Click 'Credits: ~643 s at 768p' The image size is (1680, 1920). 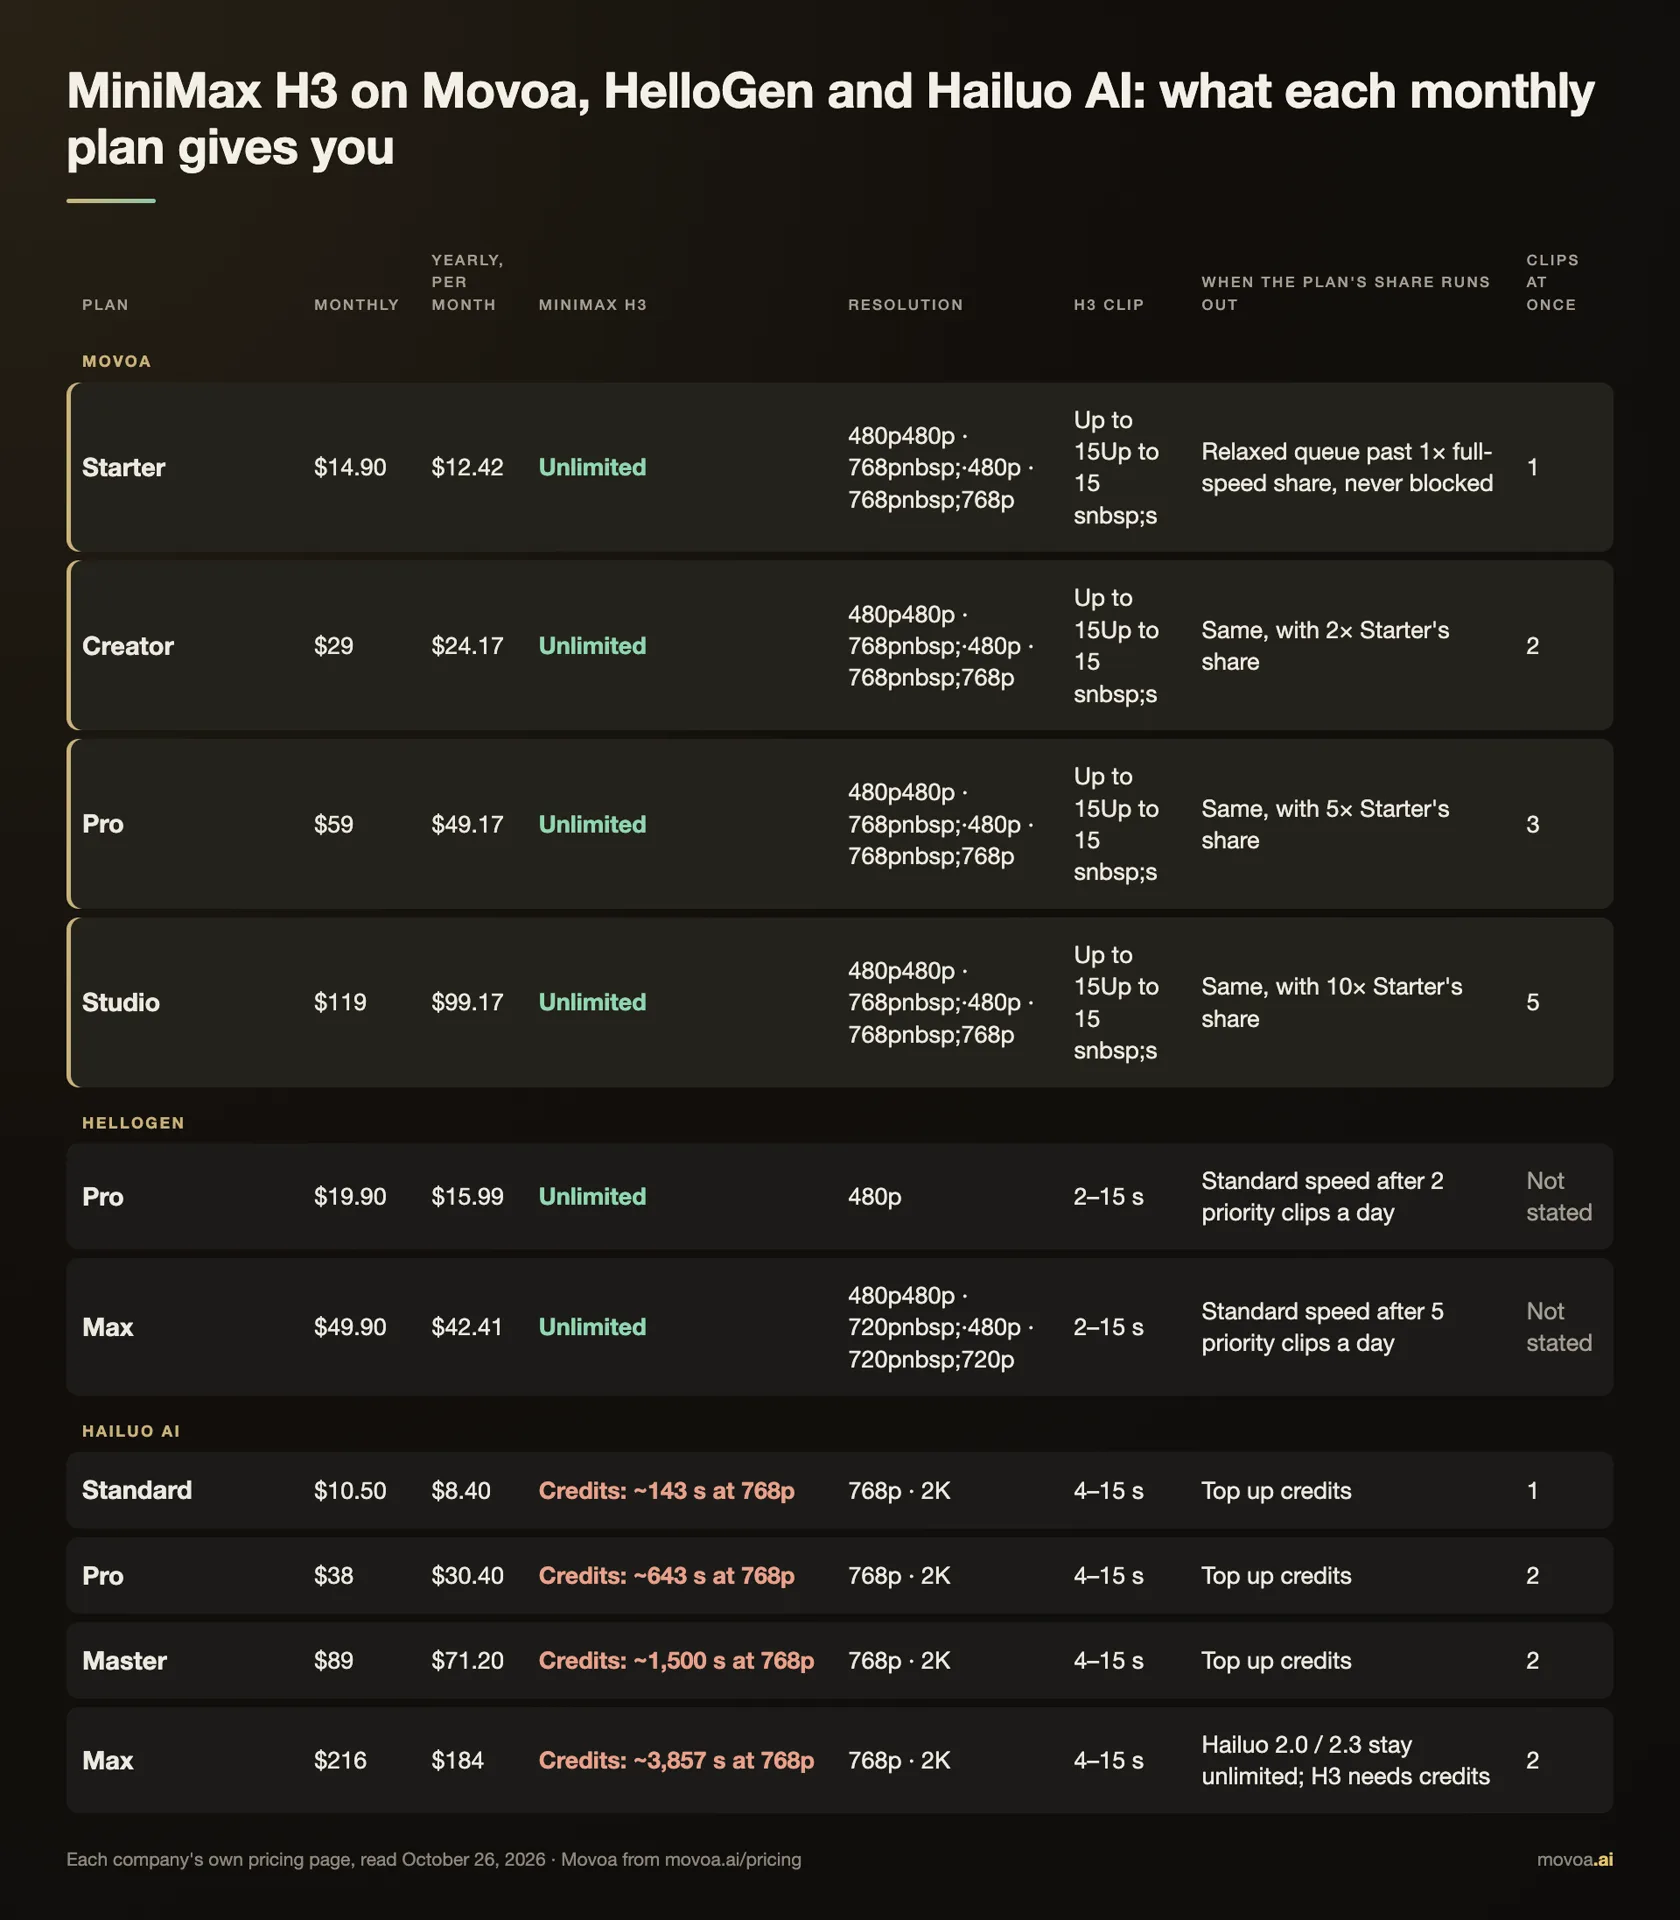[x=666, y=1575]
